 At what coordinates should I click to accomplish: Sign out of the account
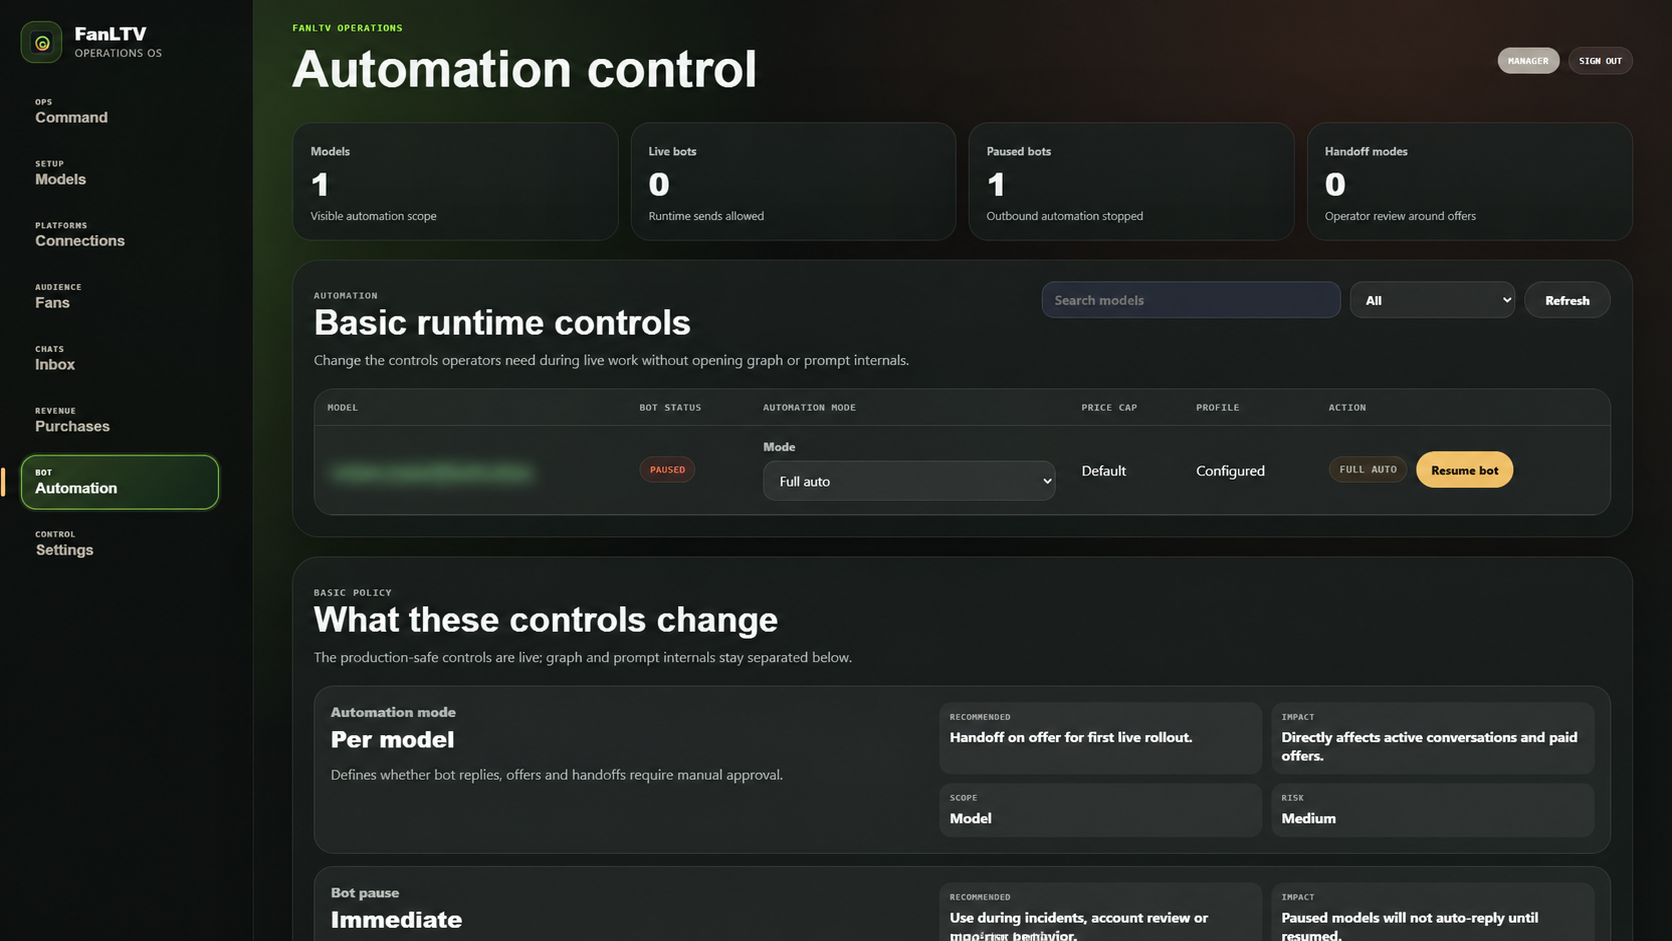1600,61
